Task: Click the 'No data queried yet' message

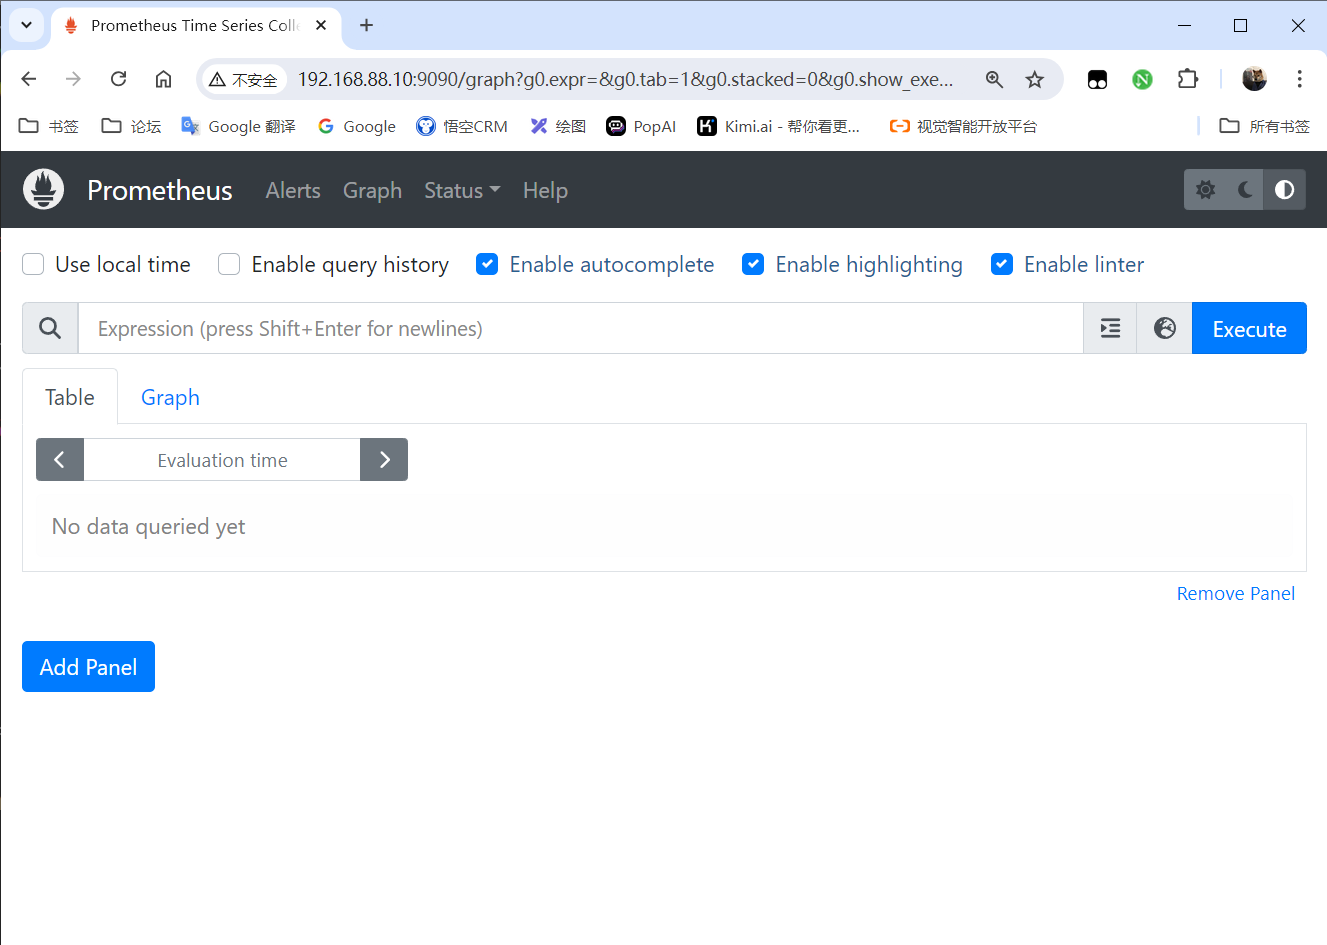Action: pos(148,527)
